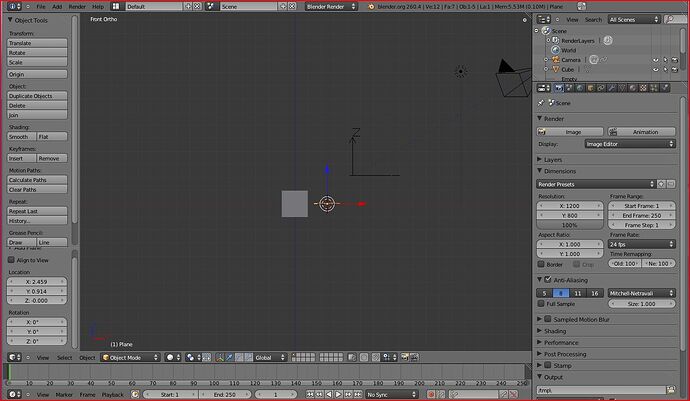Open the Object properties cube icon

590,88
